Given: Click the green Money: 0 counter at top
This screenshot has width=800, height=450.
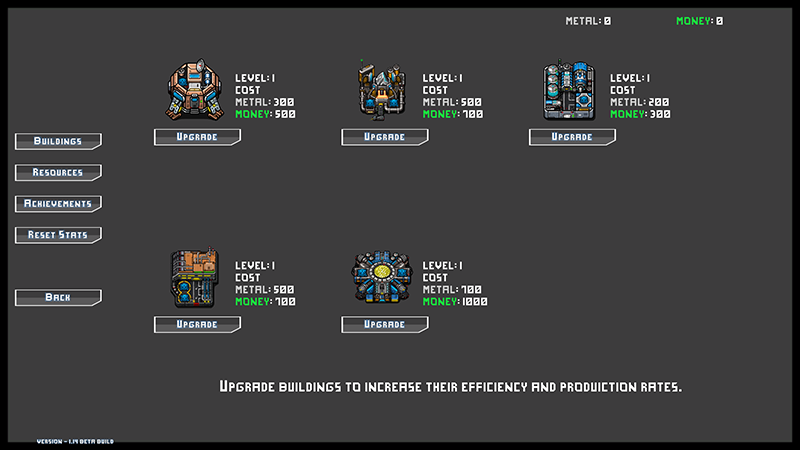Looking at the screenshot, I should (699, 21).
